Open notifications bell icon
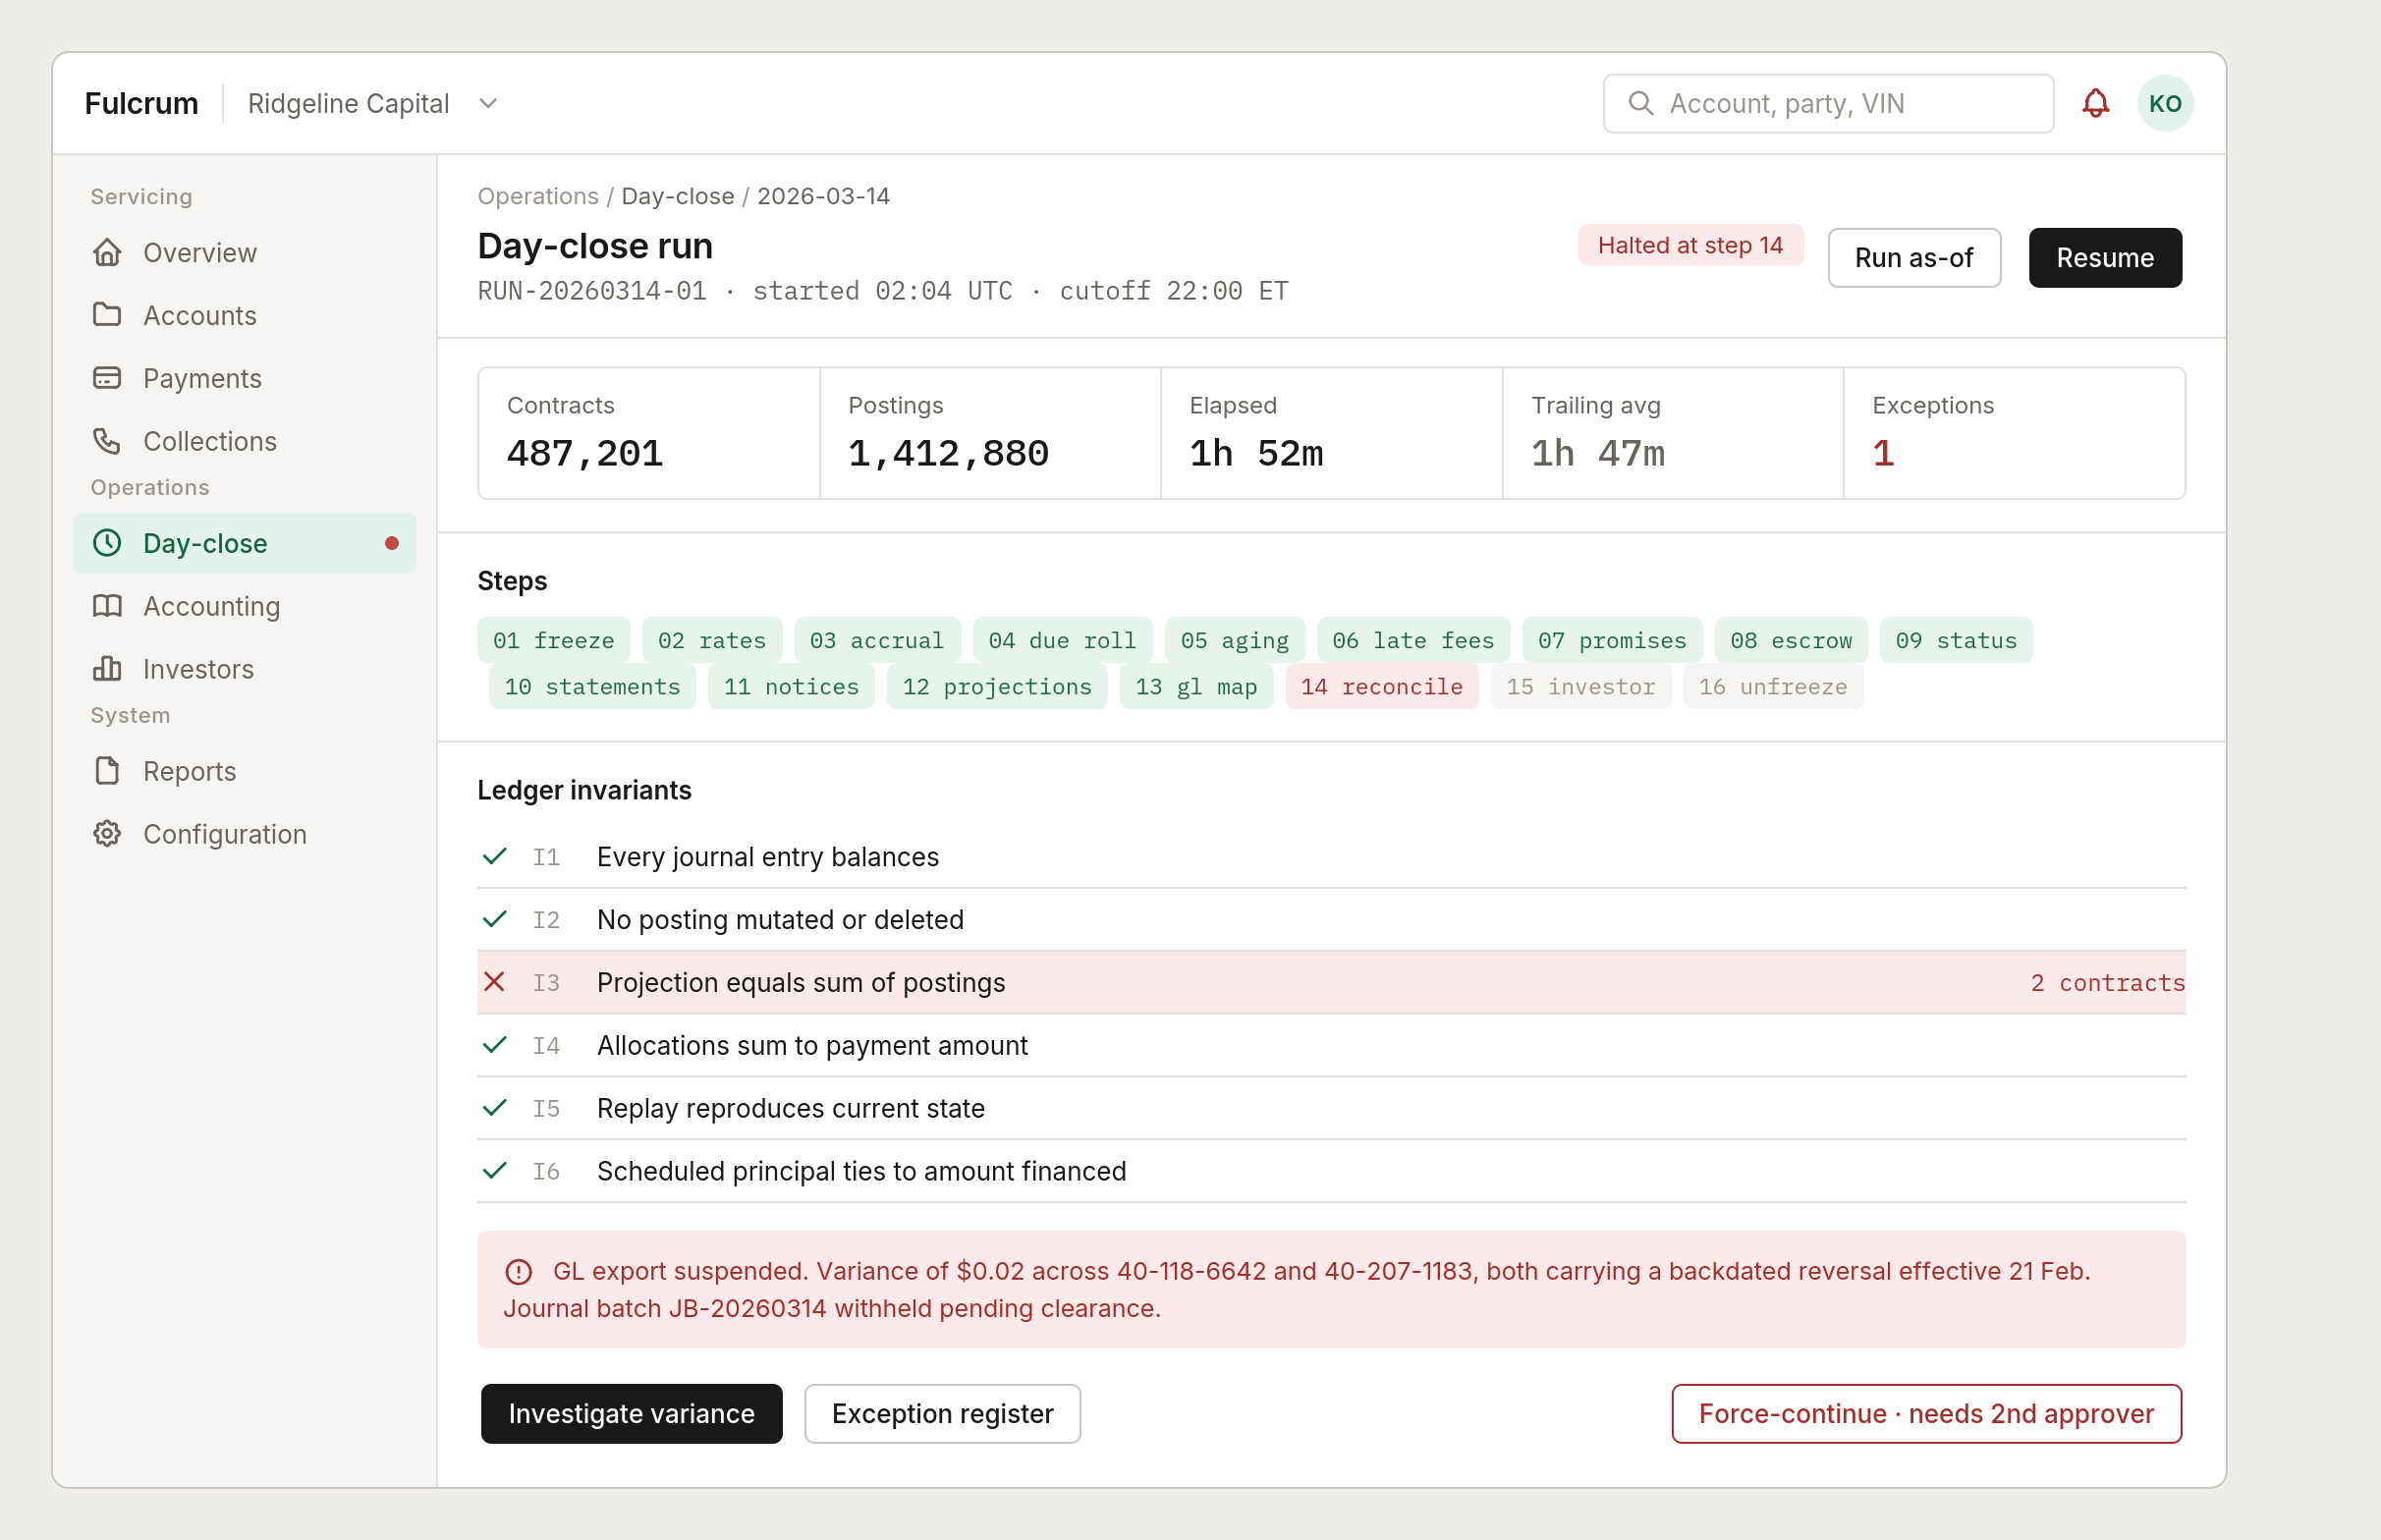The width and height of the screenshot is (2381, 1540). pyautogui.click(x=2095, y=103)
